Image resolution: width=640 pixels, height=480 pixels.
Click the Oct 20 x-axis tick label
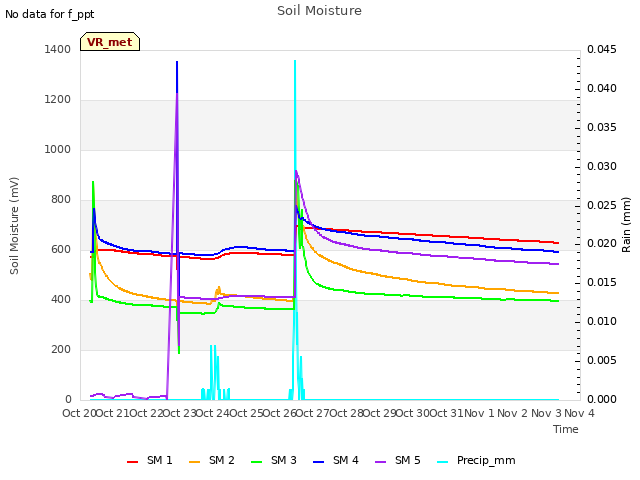pos(79,413)
